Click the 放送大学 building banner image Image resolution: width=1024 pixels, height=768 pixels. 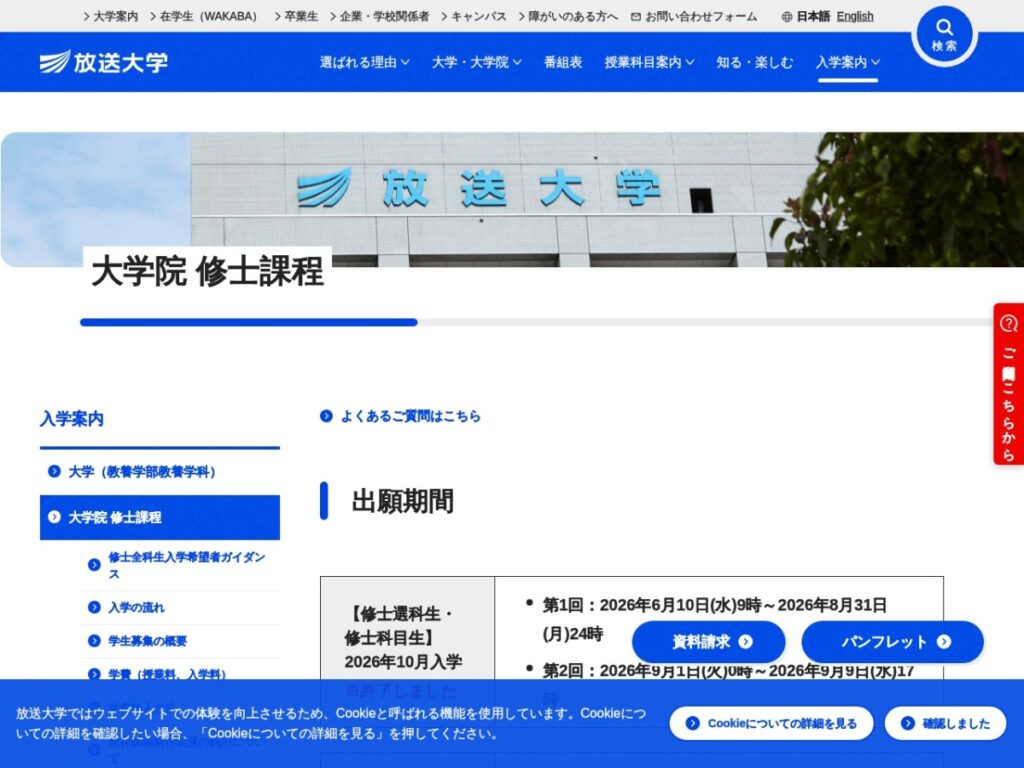tap(512, 199)
